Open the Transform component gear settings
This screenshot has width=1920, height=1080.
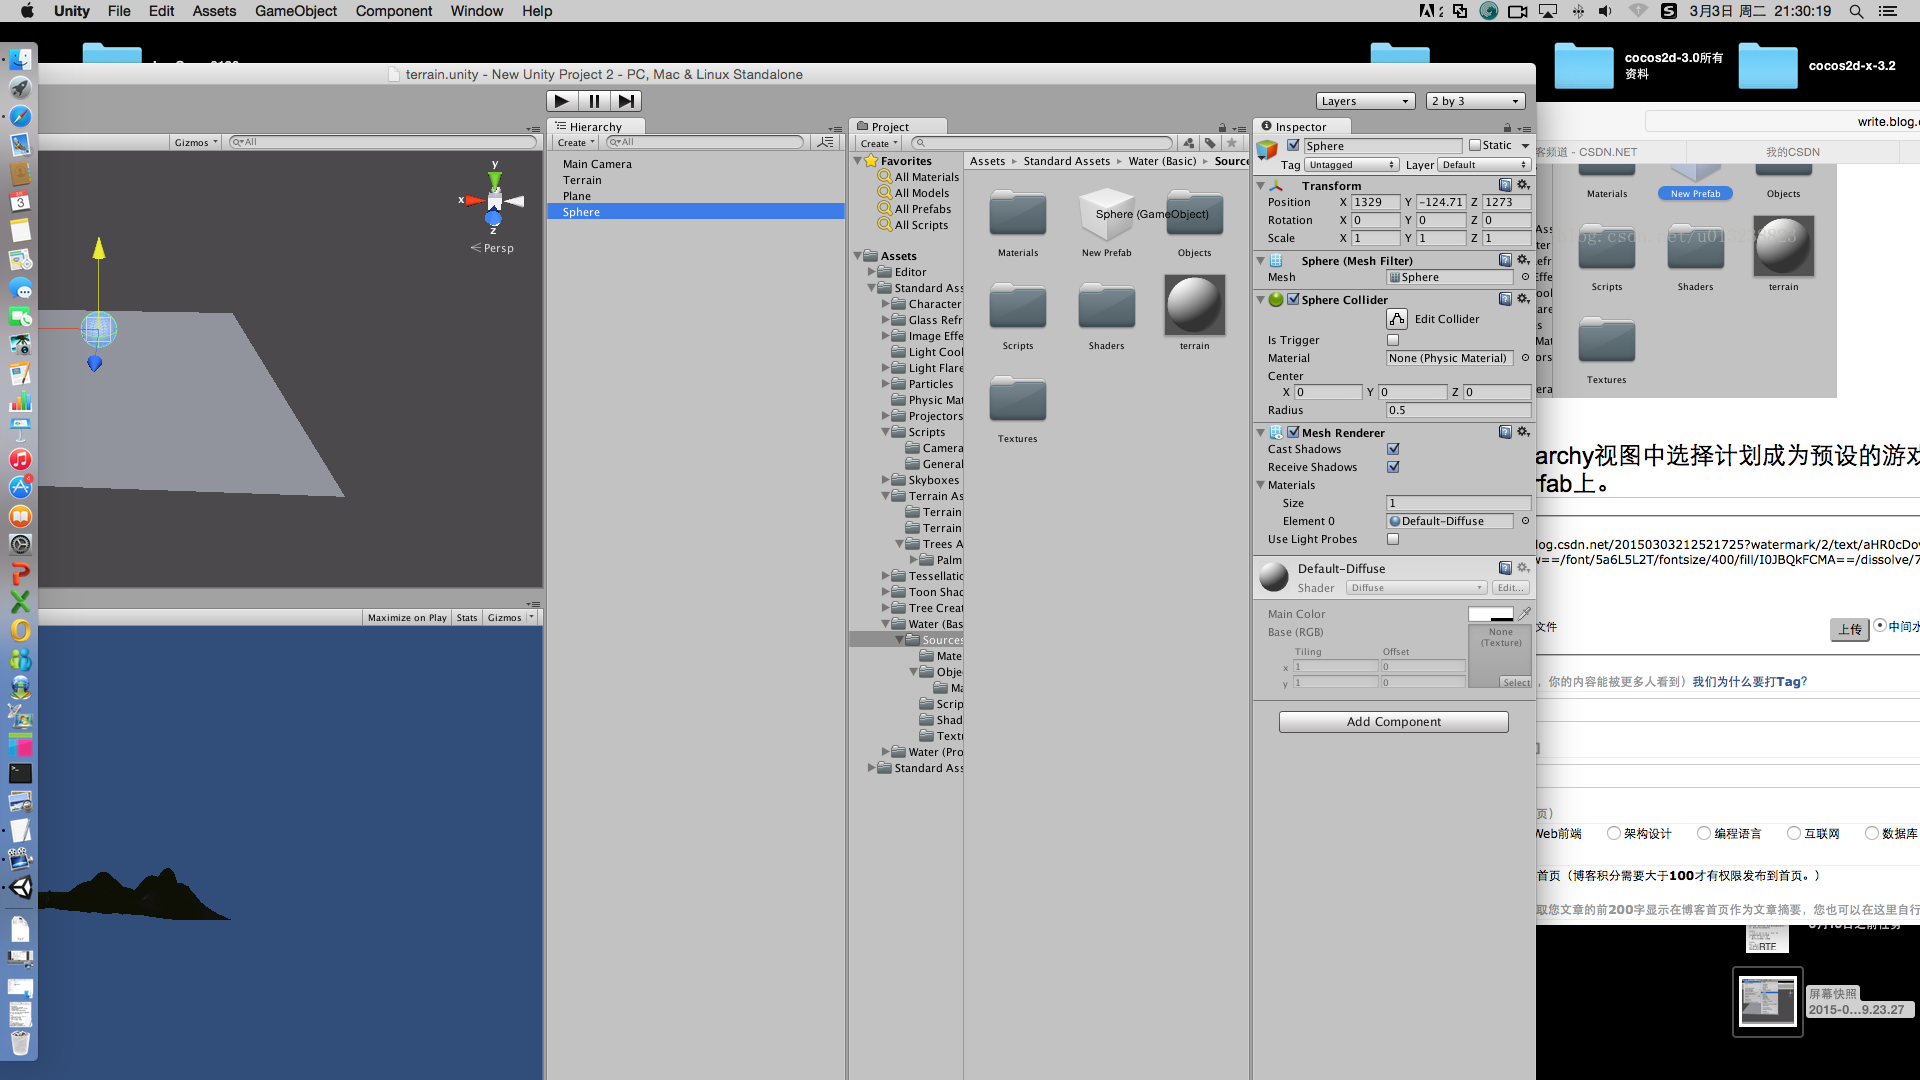[1522, 185]
